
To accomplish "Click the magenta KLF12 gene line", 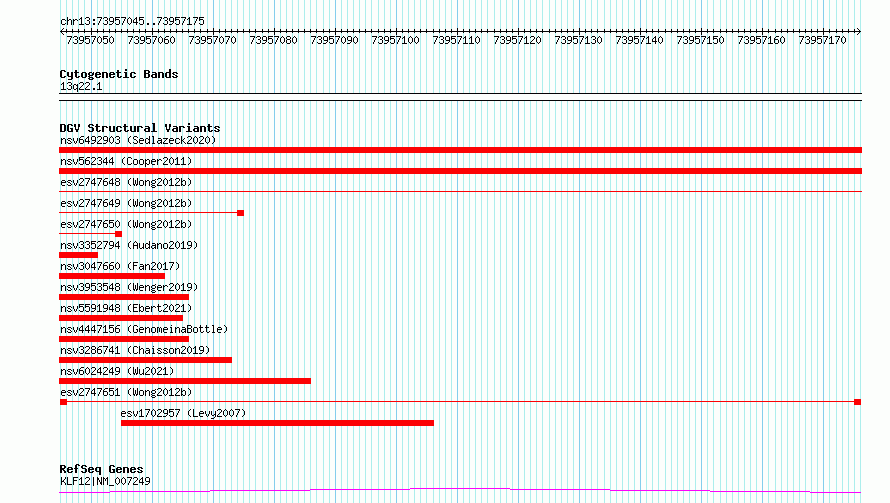I will [460, 491].
